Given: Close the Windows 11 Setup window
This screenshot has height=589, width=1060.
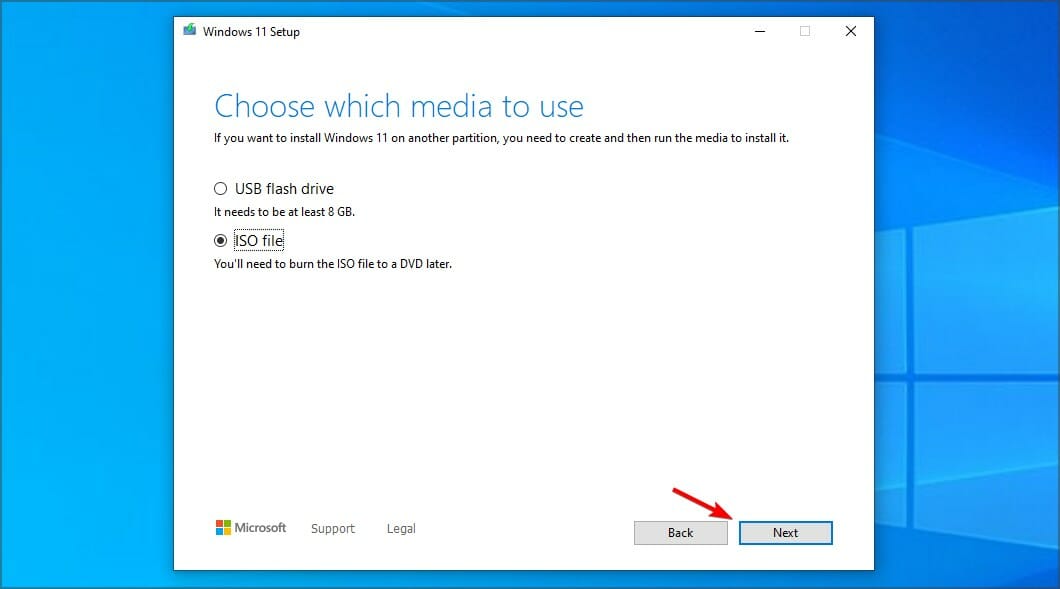Looking at the screenshot, I should click(850, 31).
